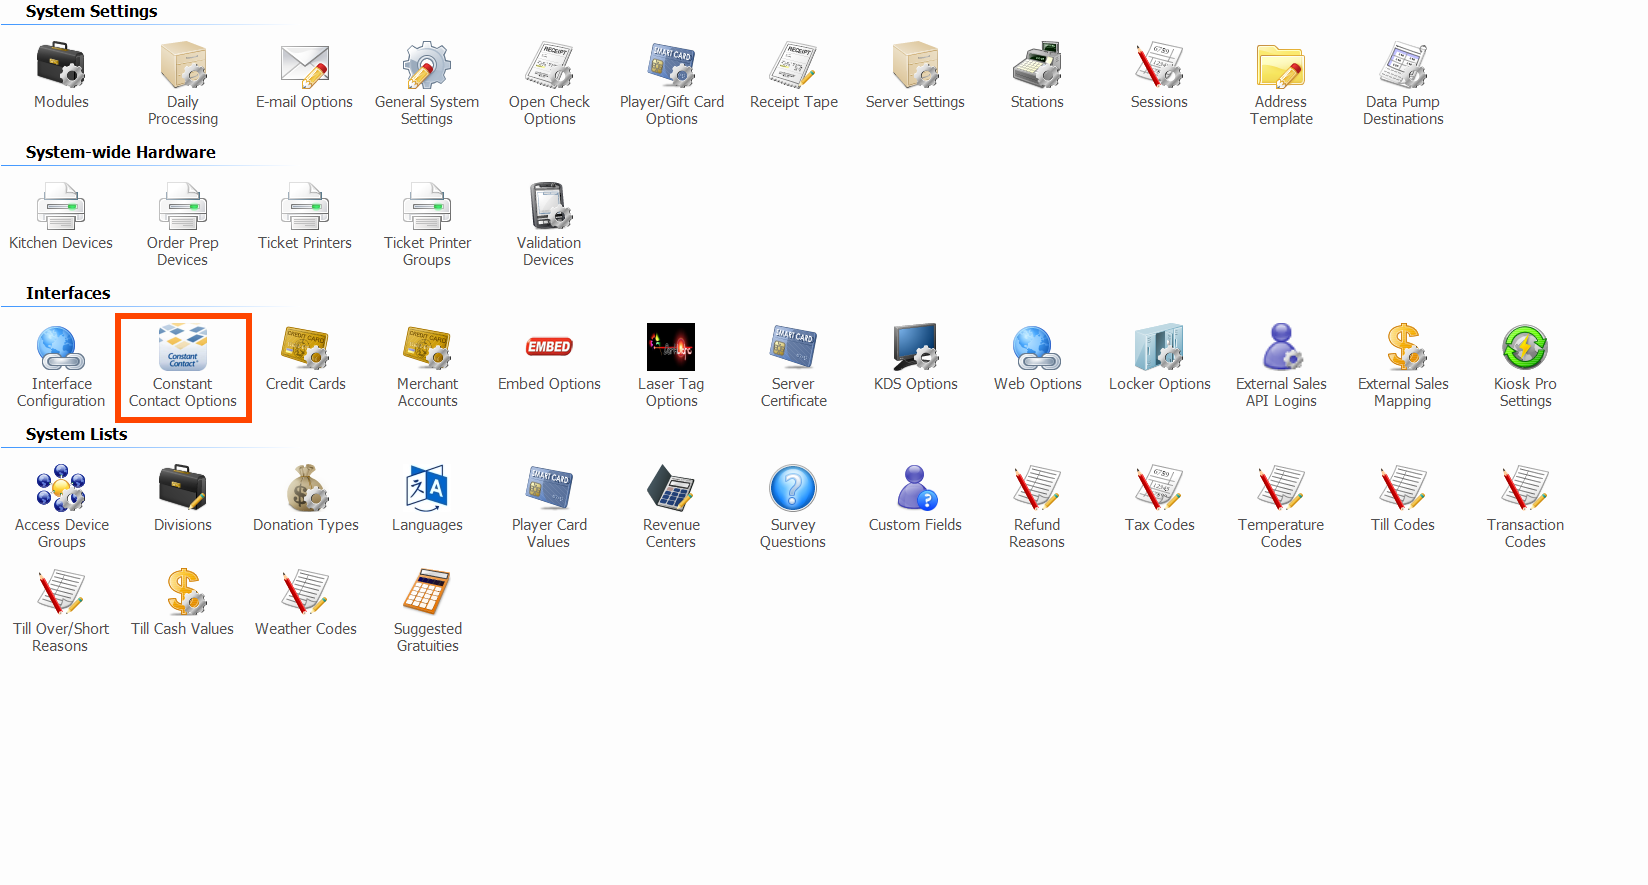Open the Survey Questions list
1648x885 pixels.
[793, 489]
